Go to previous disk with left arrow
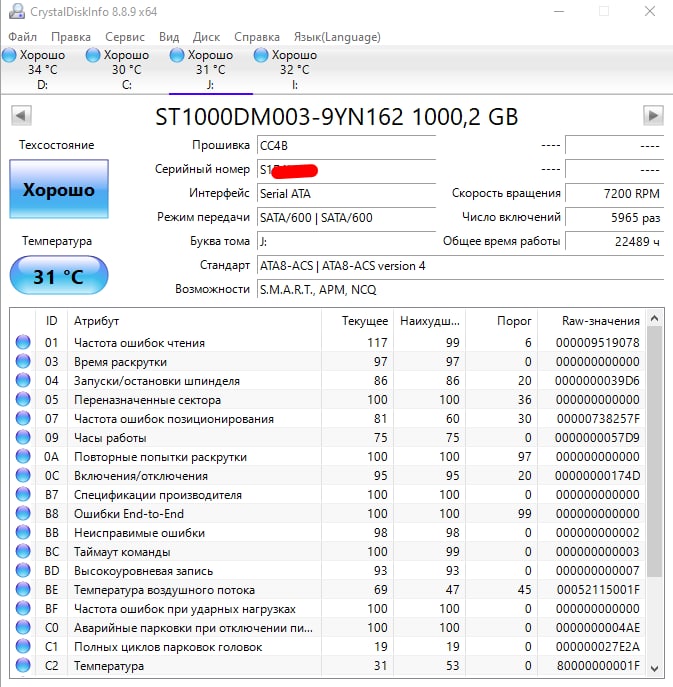 pos(21,116)
